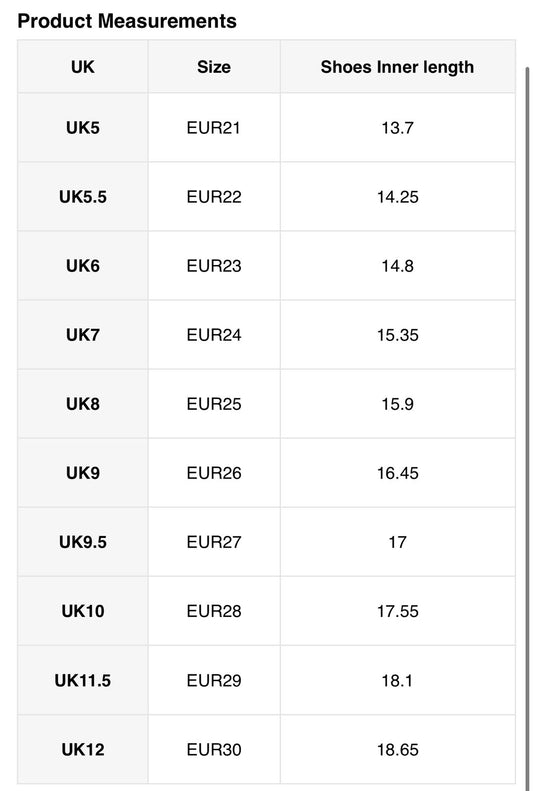Viewport: 533px width, 791px height.
Task: Select the UK8 row label
Action: click(x=83, y=404)
